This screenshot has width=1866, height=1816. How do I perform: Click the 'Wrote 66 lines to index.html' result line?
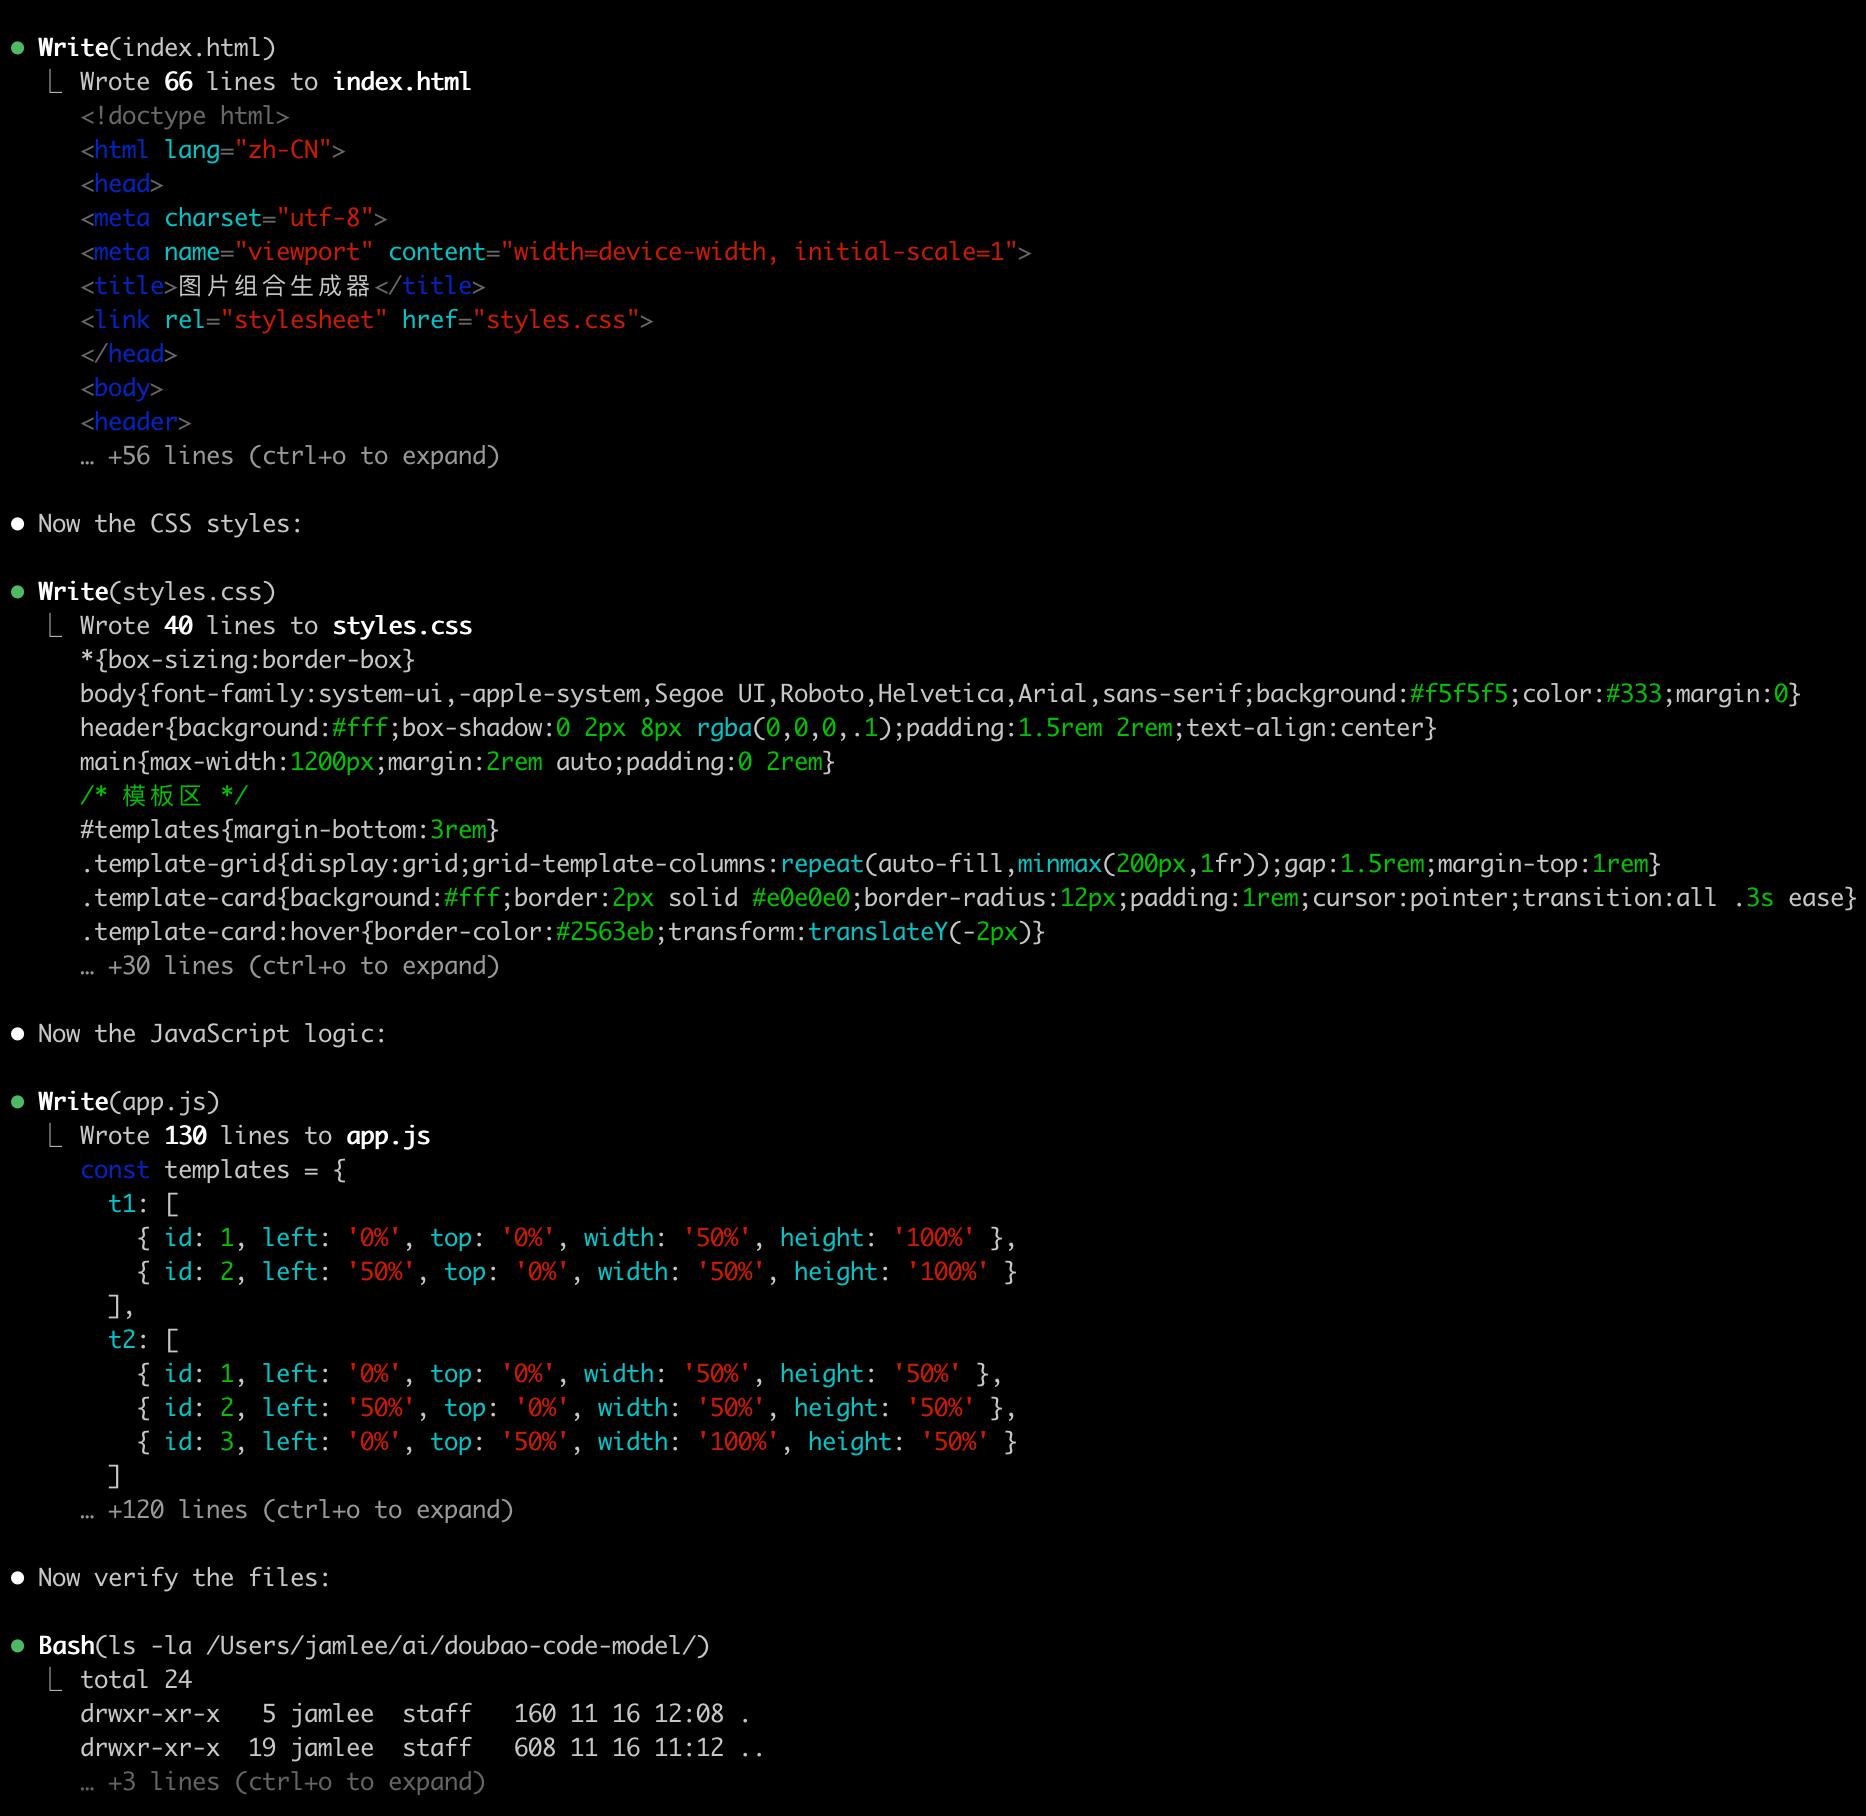(275, 82)
